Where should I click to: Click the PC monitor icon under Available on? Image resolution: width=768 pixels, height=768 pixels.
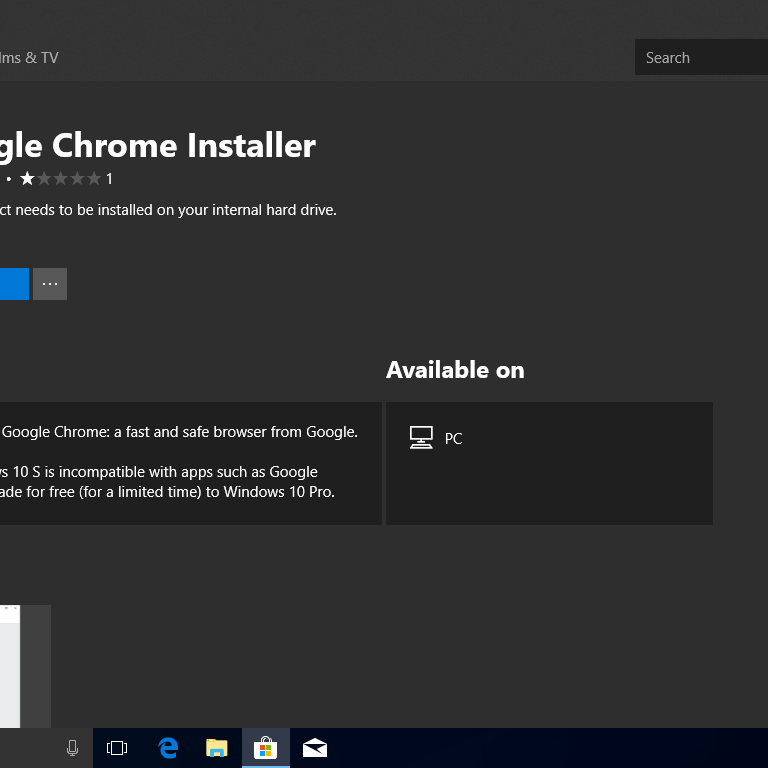(x=421, y=438)
